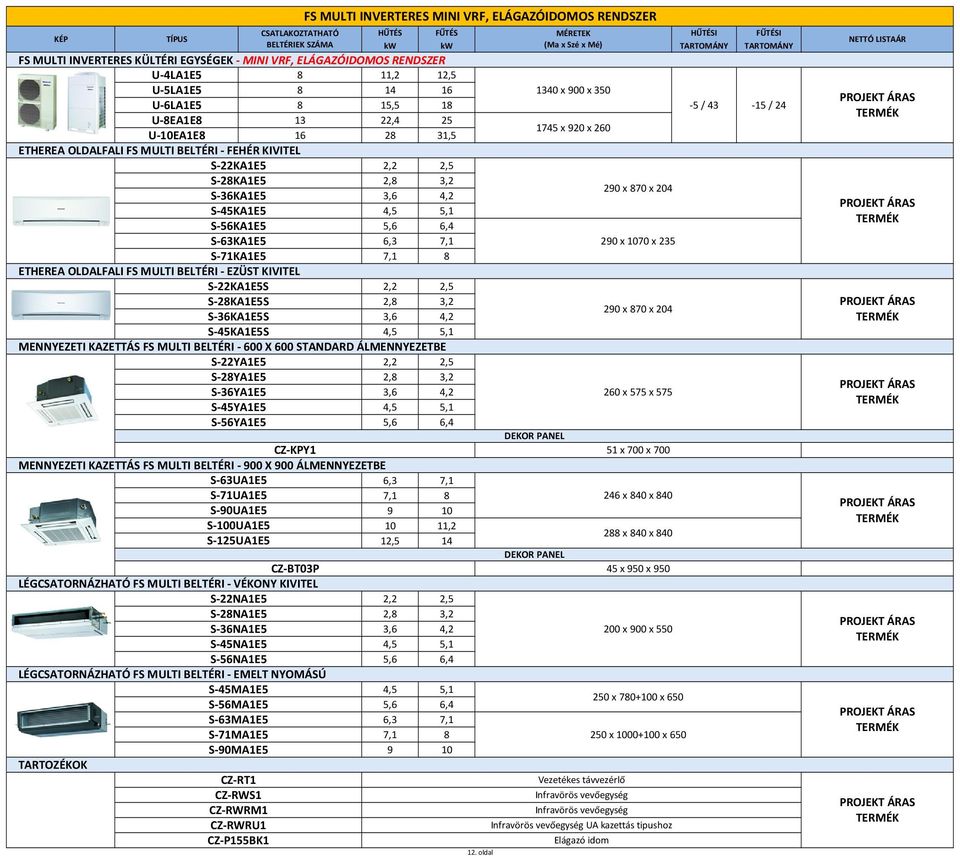Select model 'S-63UA1E5'
Viewport: 960px width, 856px height.
pyautogui.click(x=238, y=480)
